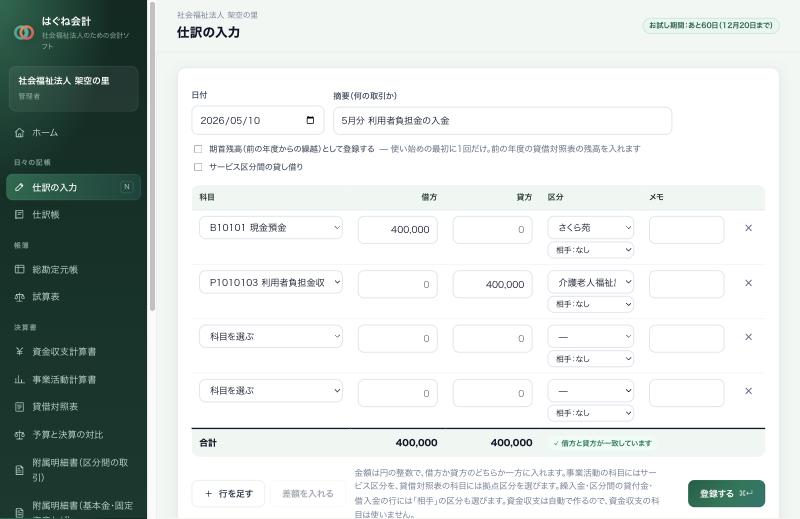800x519 pixels.
Task: Click the 行を足す button
Action: pos(228,493)
